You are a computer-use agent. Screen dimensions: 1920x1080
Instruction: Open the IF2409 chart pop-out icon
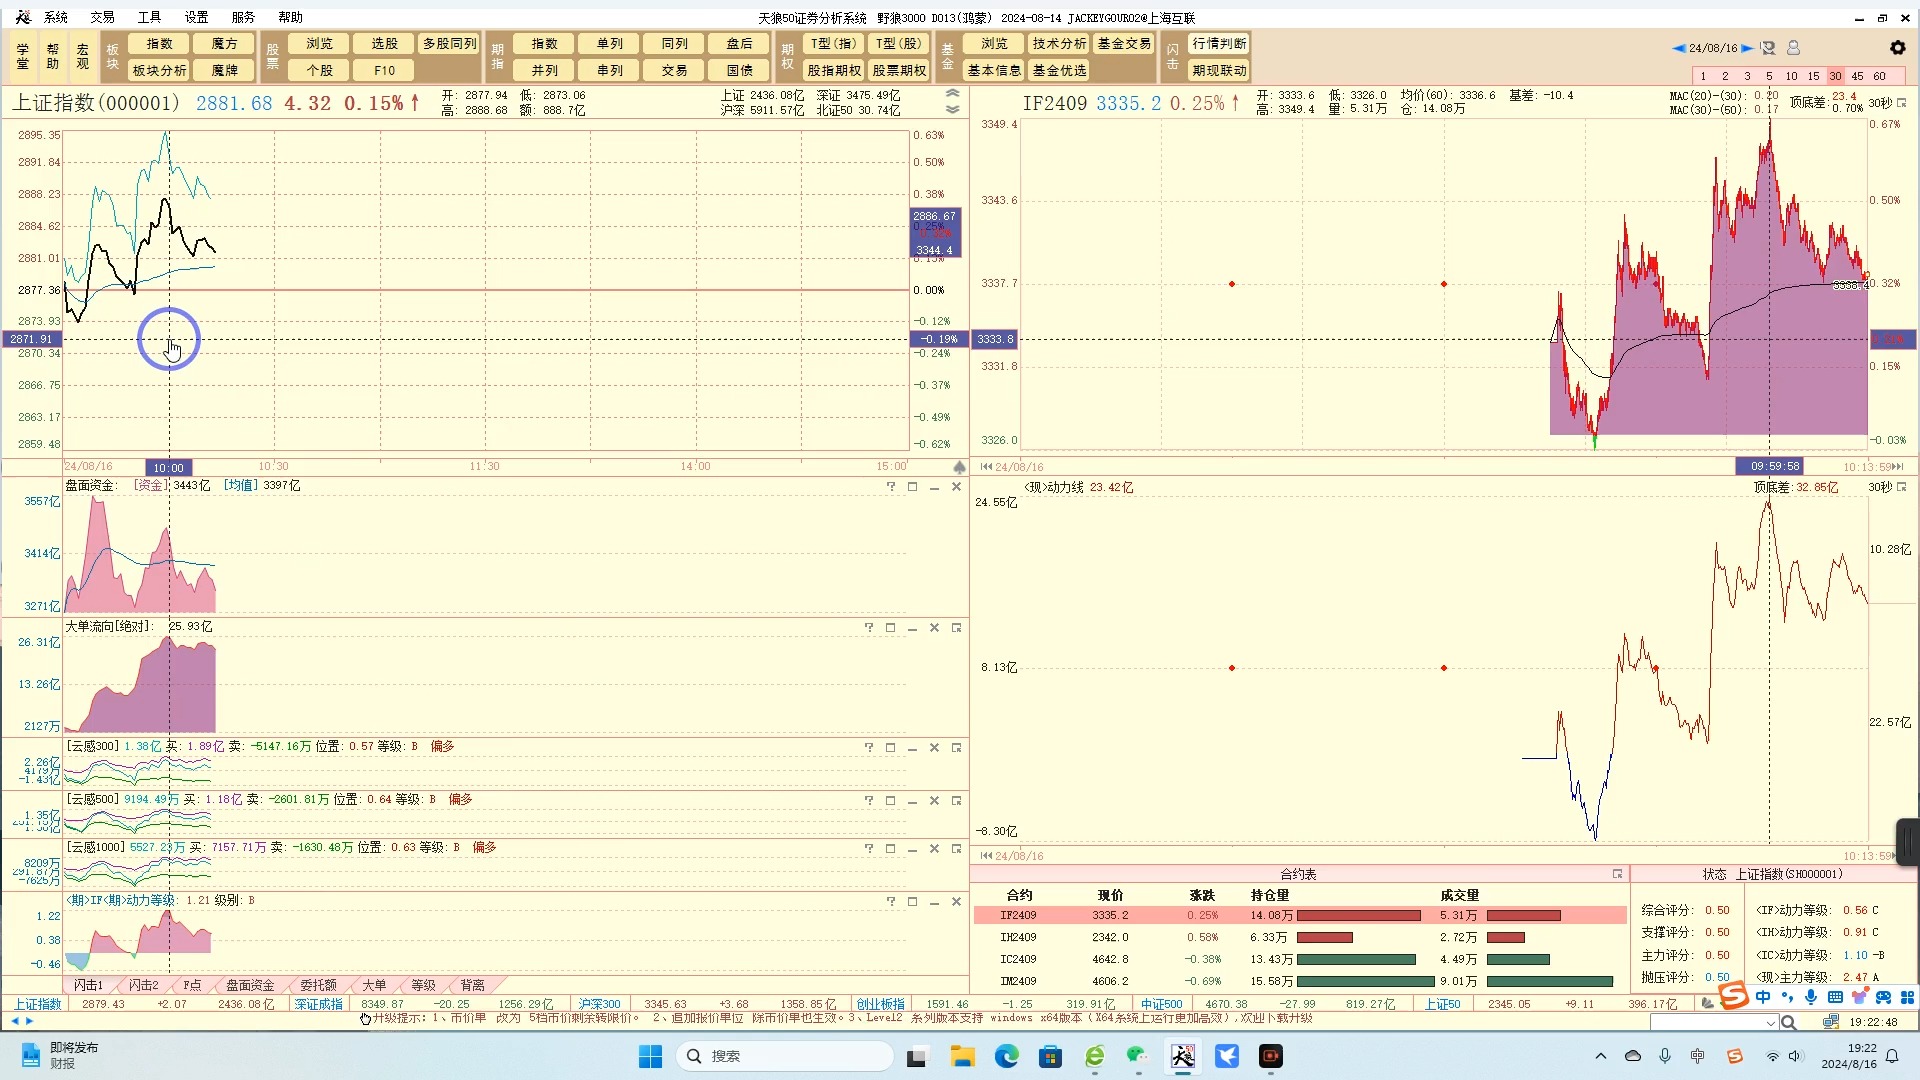[x=1901, y=103]
